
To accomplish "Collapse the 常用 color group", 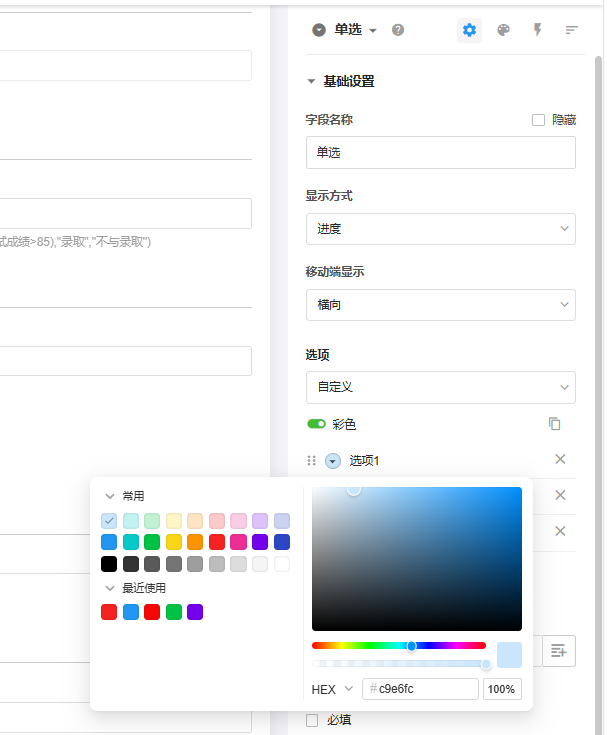I will point(109,496).
